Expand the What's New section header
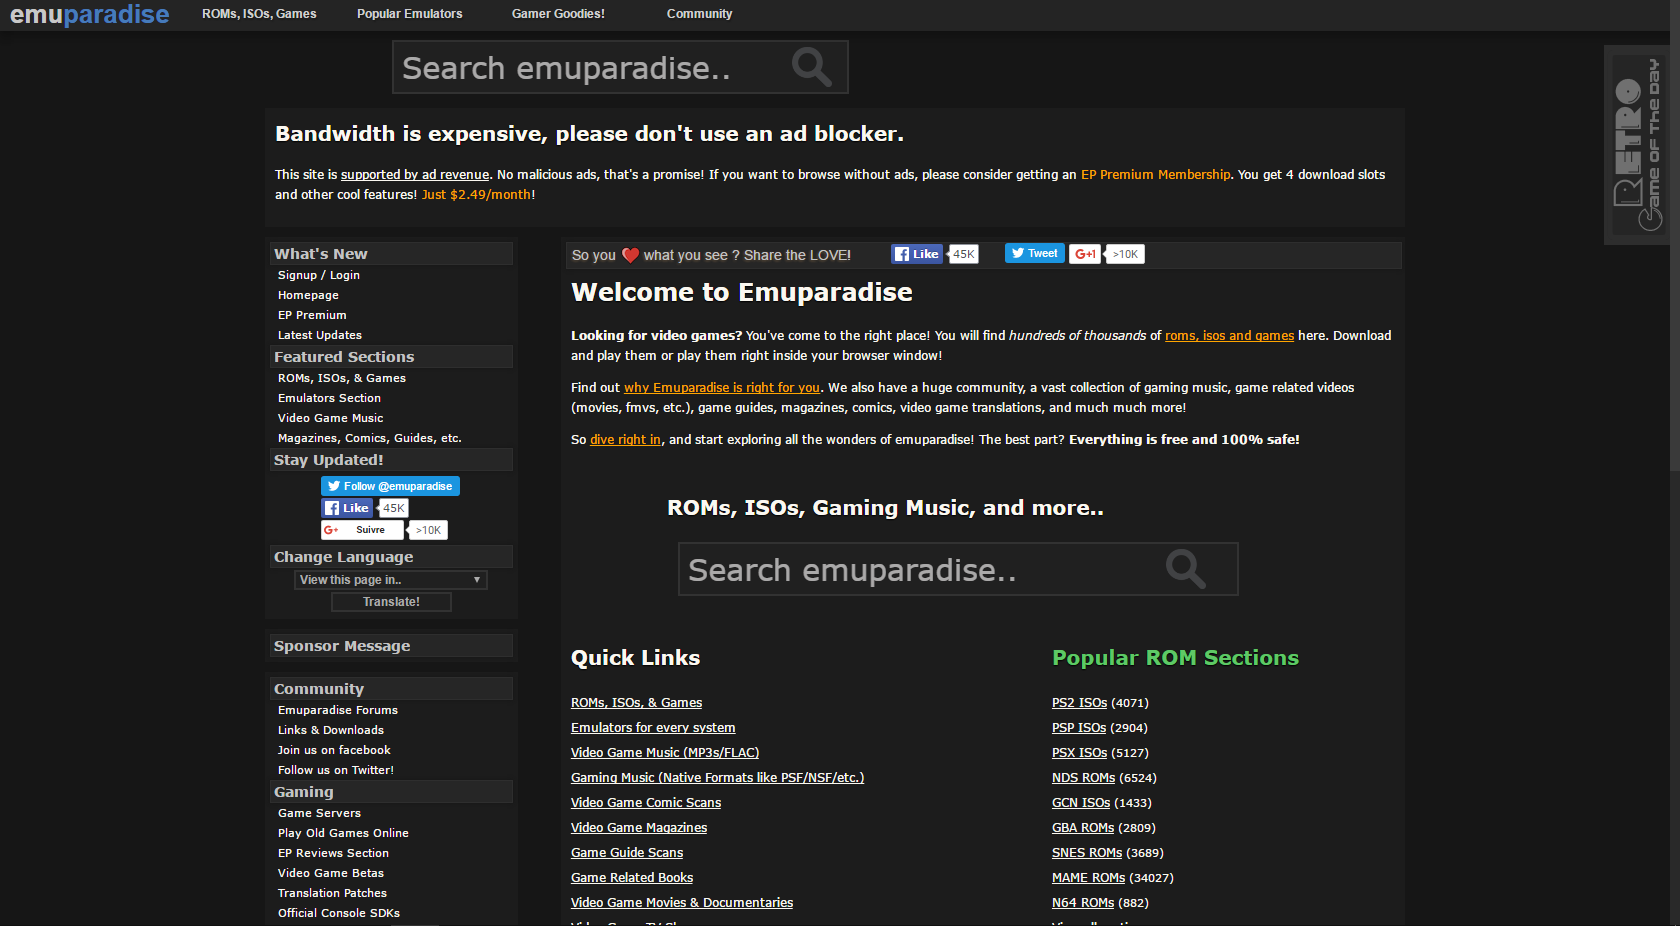This screenshot has height=926, width=1680. [390, 253]
